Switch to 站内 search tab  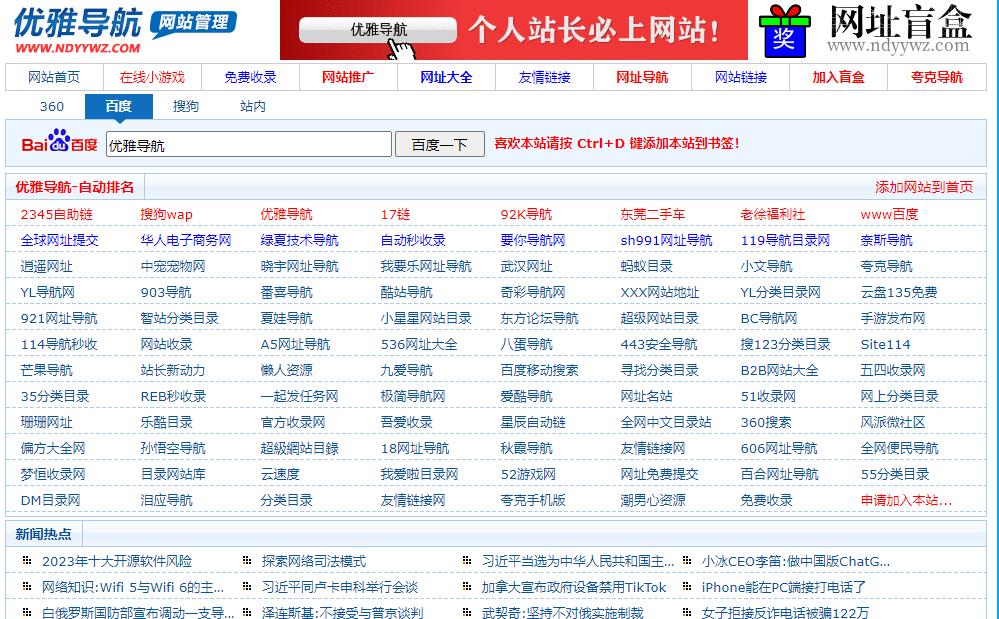click(252, 106)
